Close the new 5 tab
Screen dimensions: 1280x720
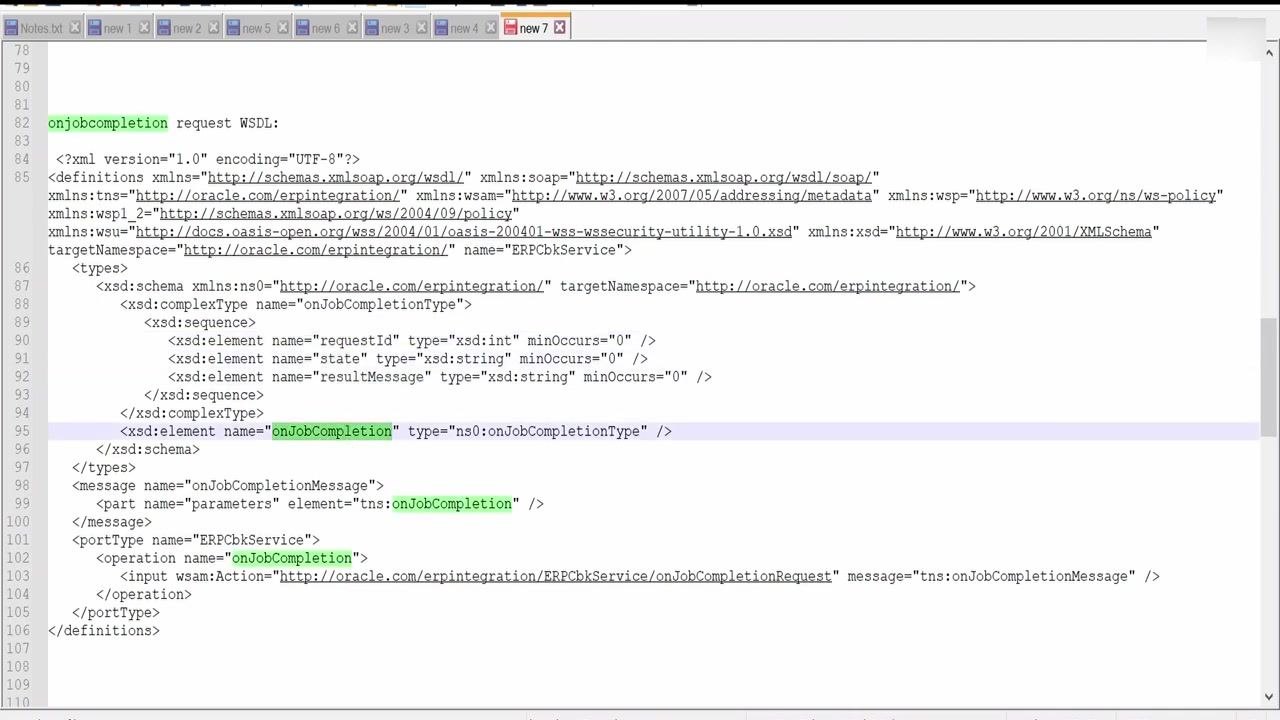(282, 28)
